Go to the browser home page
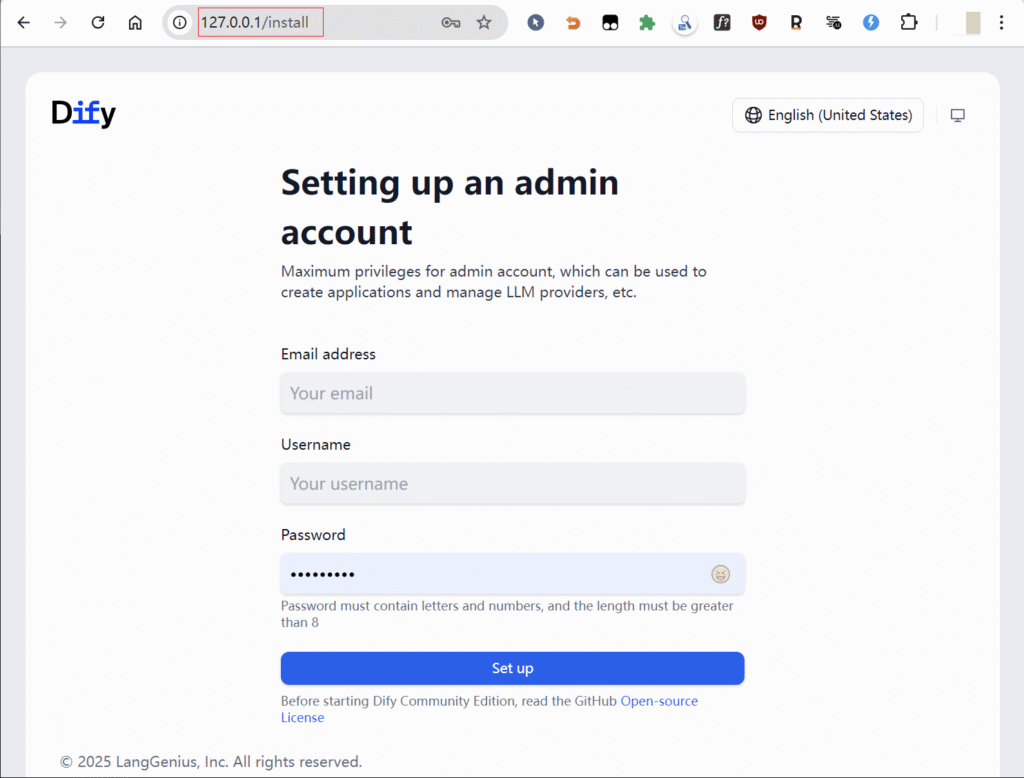This screenshot has height=778, width=1024. (x=135, y=22)
